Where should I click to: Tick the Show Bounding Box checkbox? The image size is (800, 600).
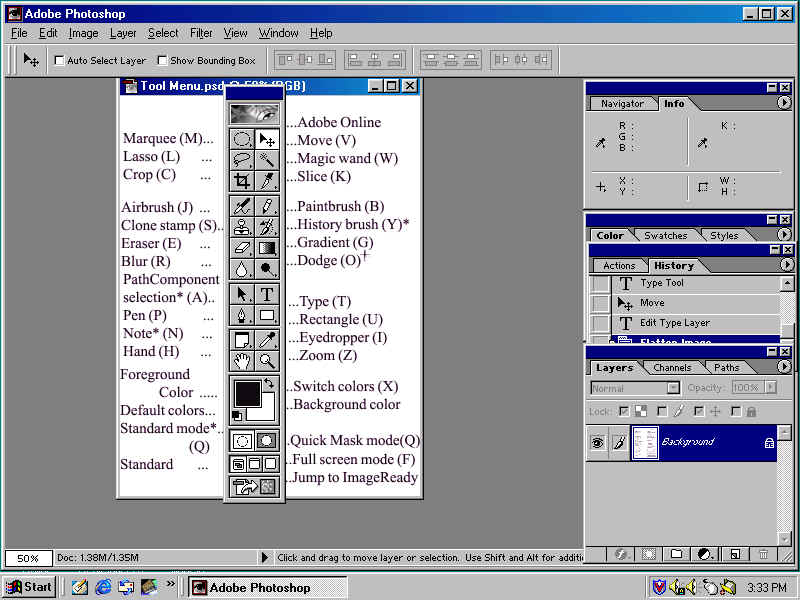pyautogui.click(x=162, y=61)
